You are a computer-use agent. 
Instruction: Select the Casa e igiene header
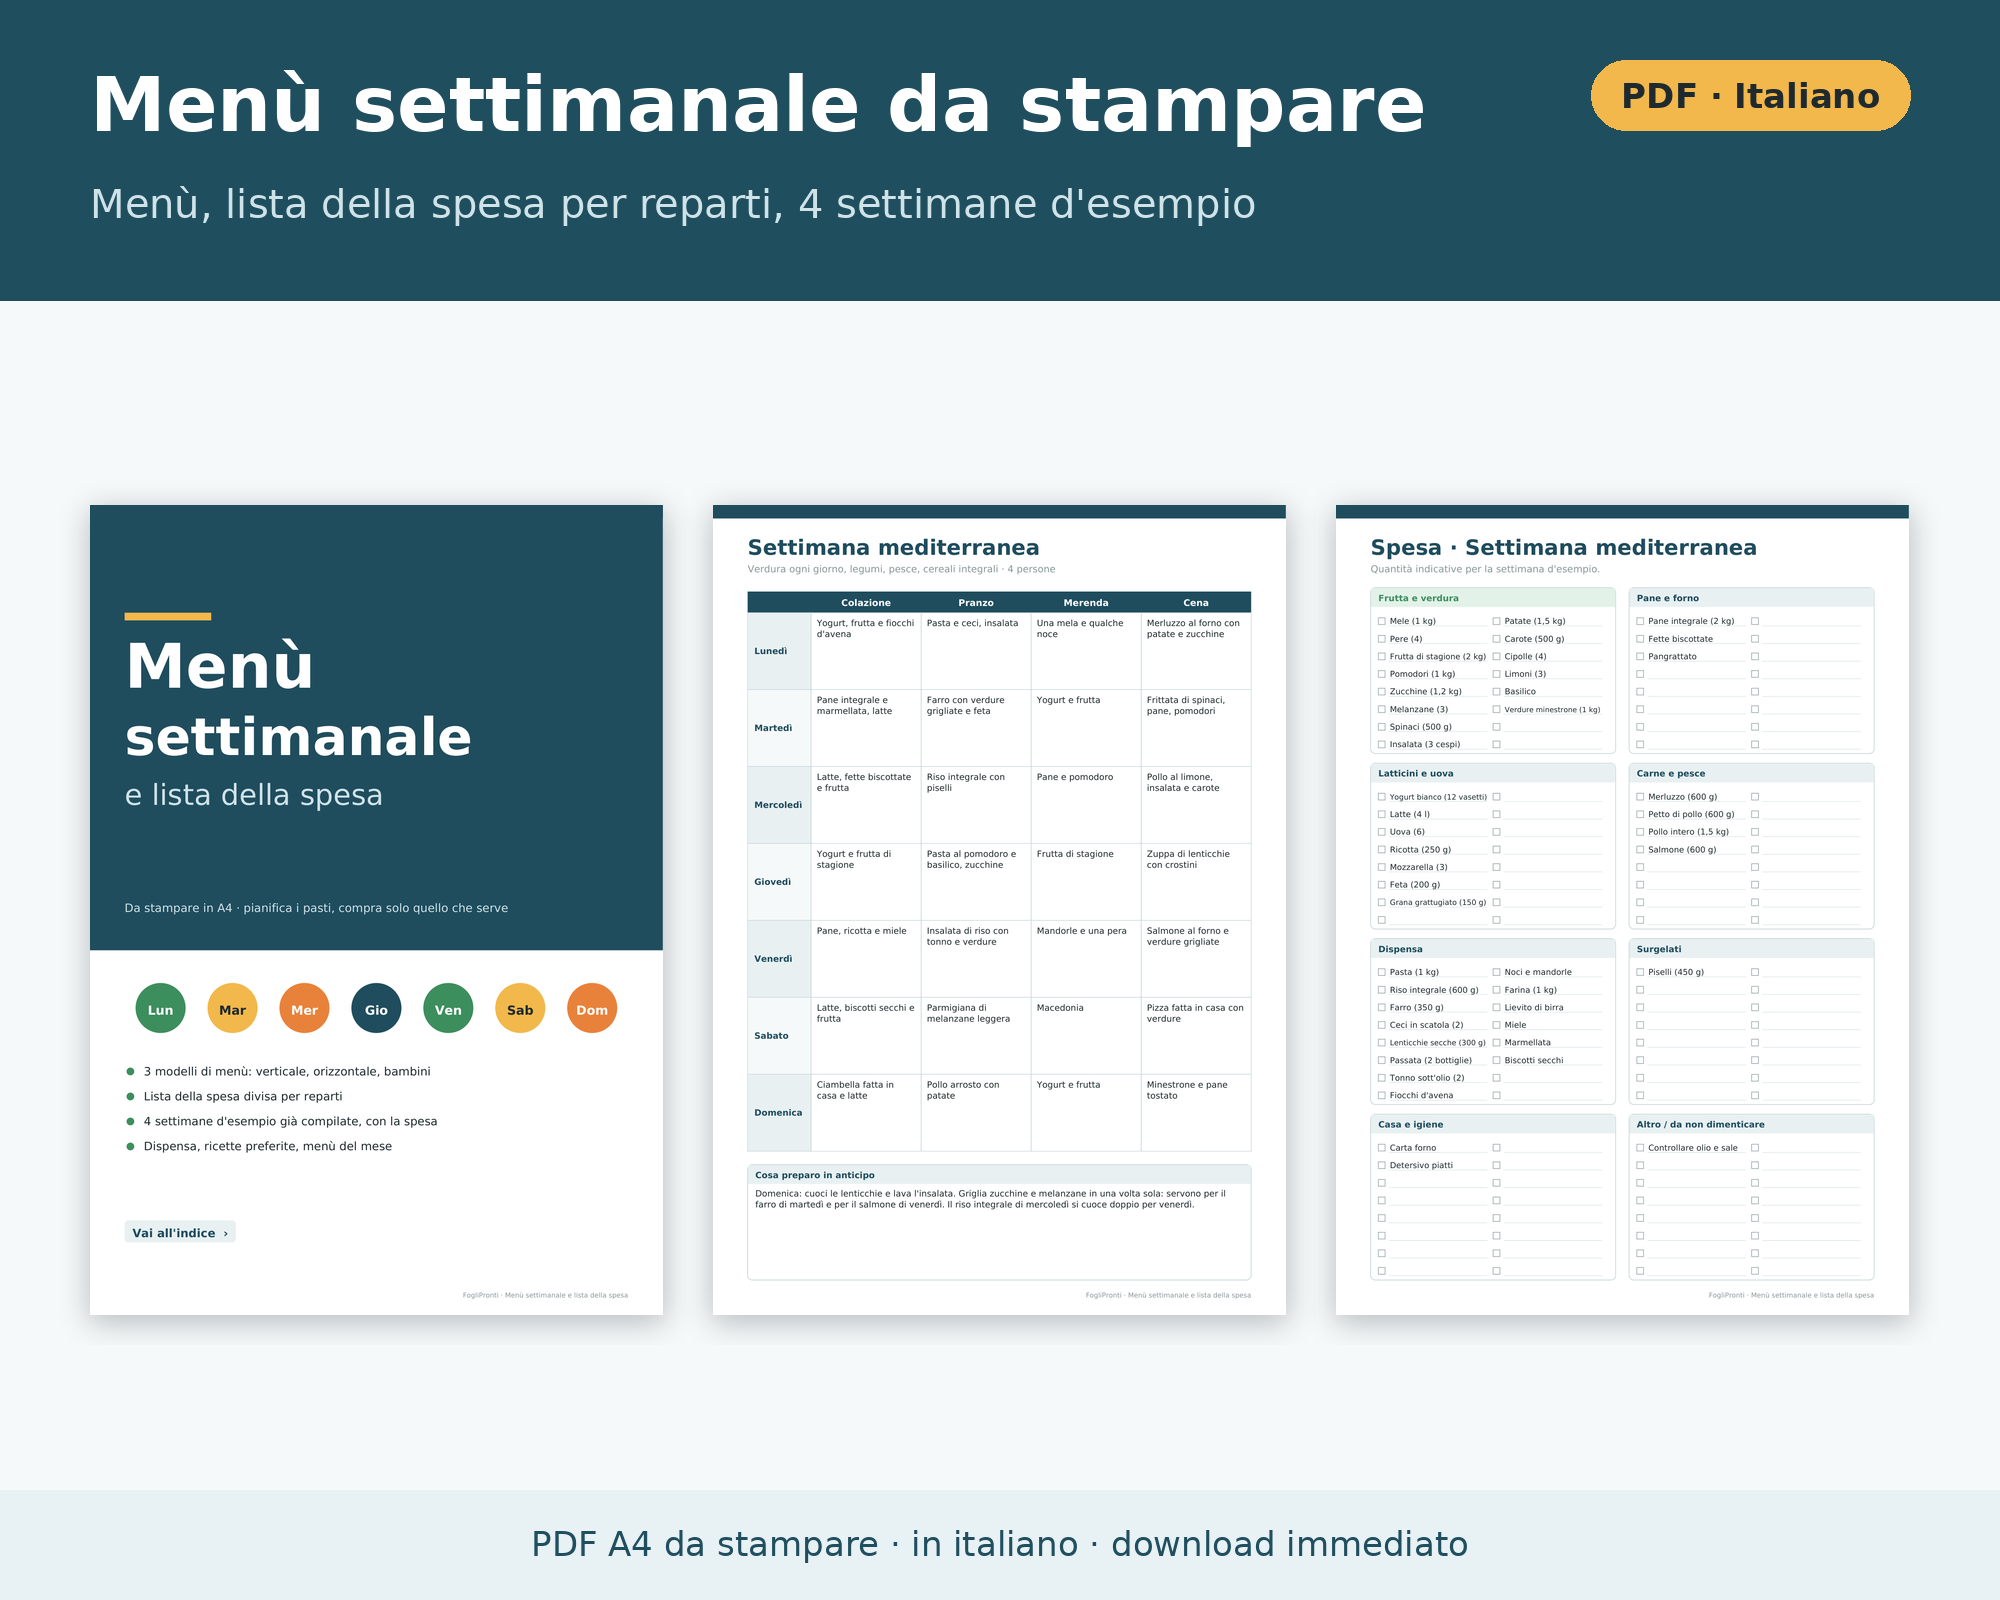(x=1493, y=1124)
